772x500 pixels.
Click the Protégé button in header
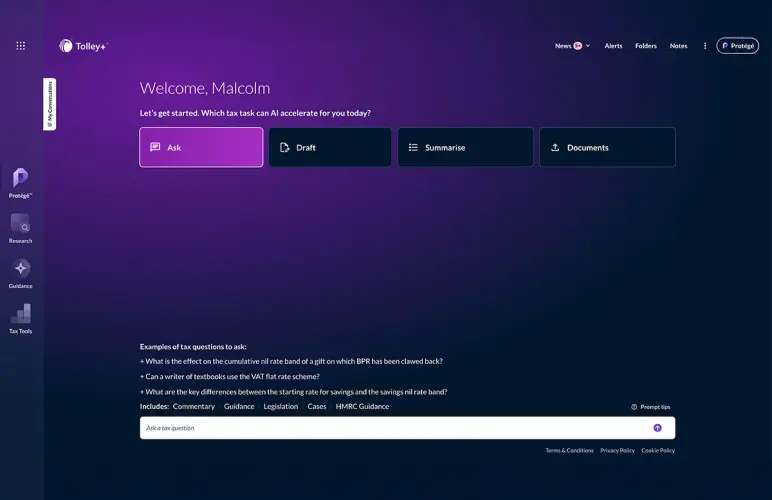pyautogui.click(x=738, y=46)
